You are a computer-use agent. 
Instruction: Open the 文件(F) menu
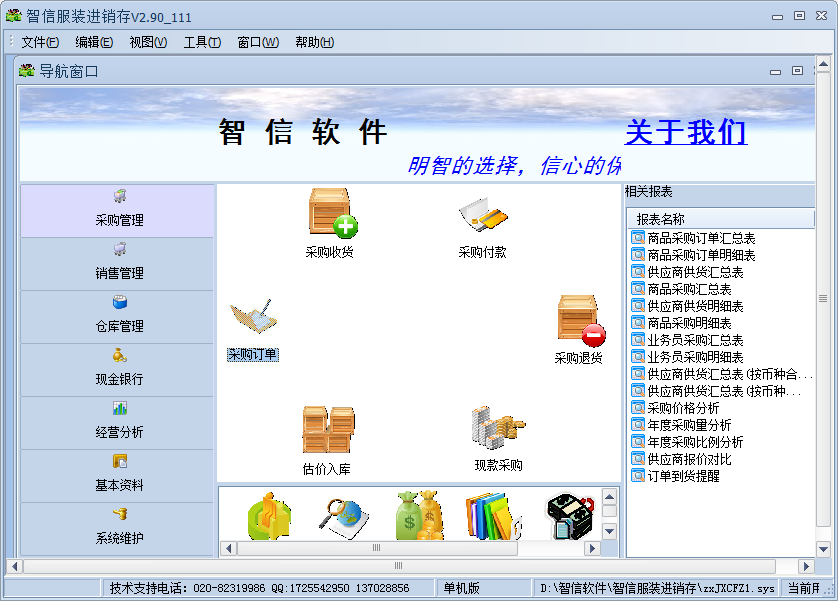coord(40,42)
